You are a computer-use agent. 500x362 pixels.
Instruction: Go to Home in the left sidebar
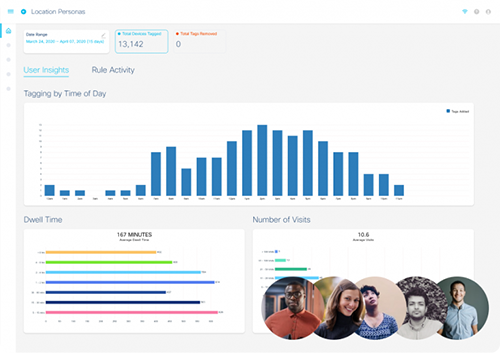click(x=9, y=31)
